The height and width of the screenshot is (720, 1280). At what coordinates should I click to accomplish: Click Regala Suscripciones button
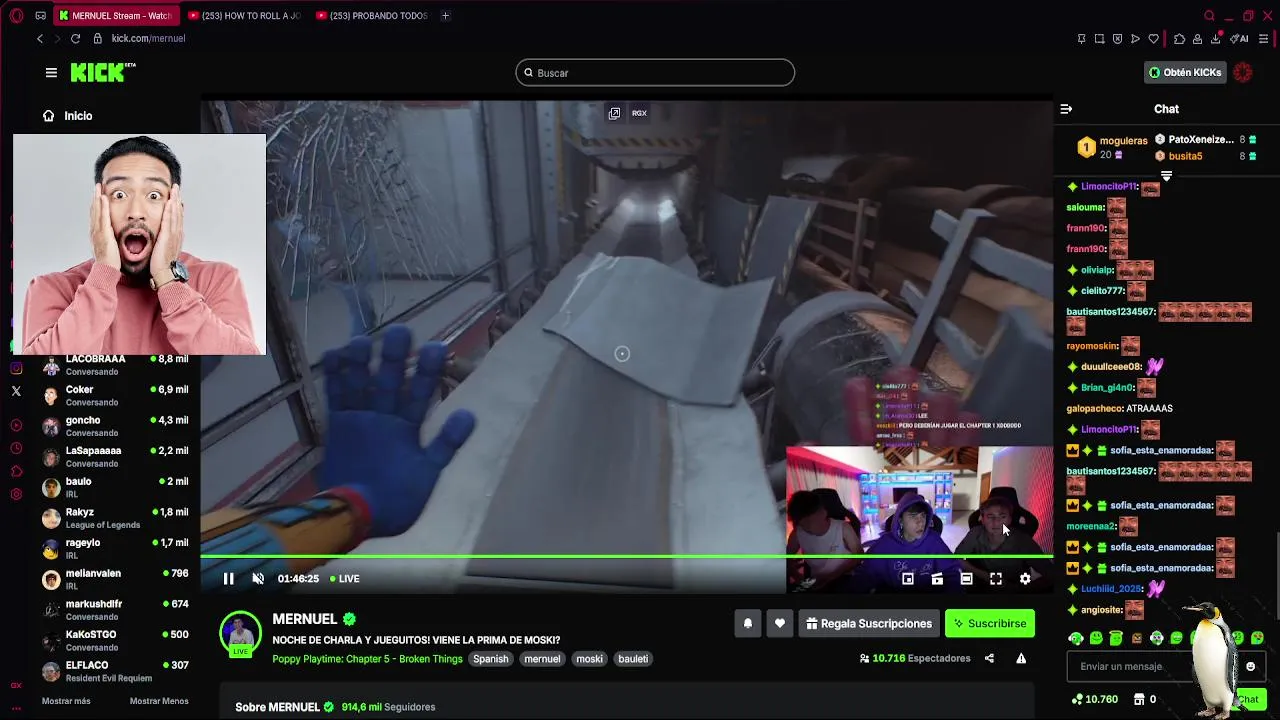click(867, 623)
